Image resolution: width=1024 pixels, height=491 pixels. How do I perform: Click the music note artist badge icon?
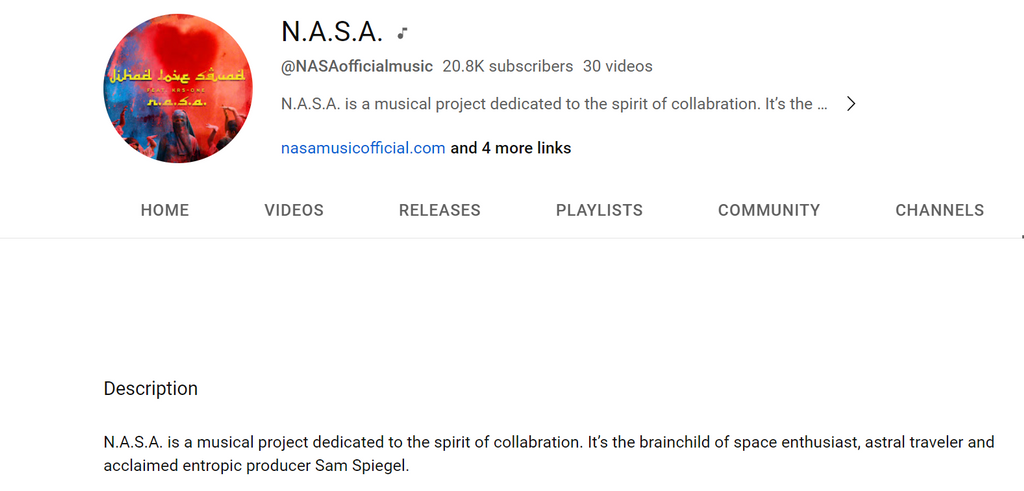coord(403,33)
